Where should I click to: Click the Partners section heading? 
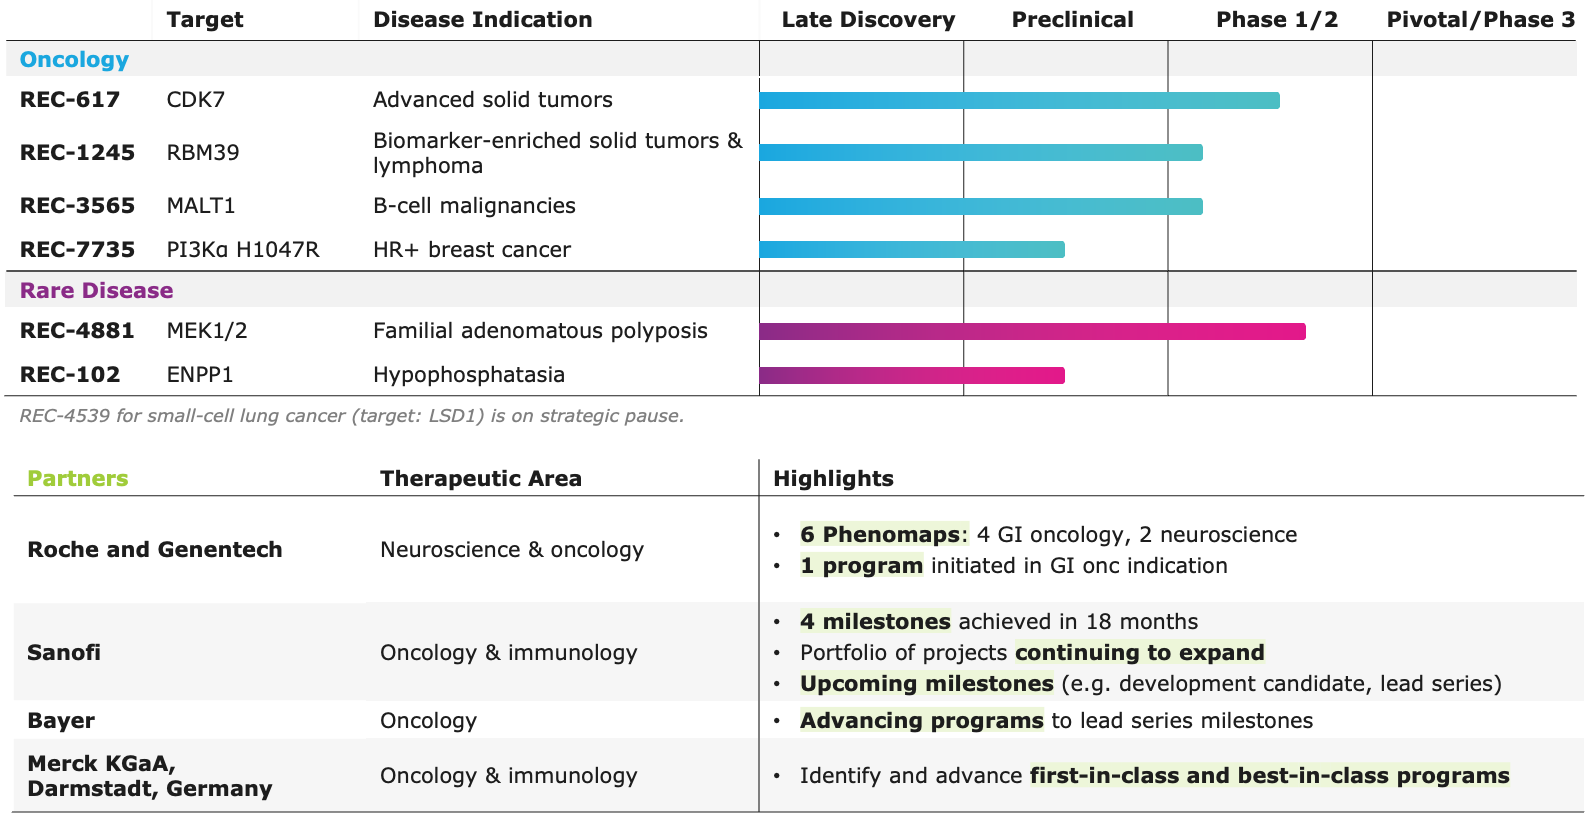pos(77,479)
